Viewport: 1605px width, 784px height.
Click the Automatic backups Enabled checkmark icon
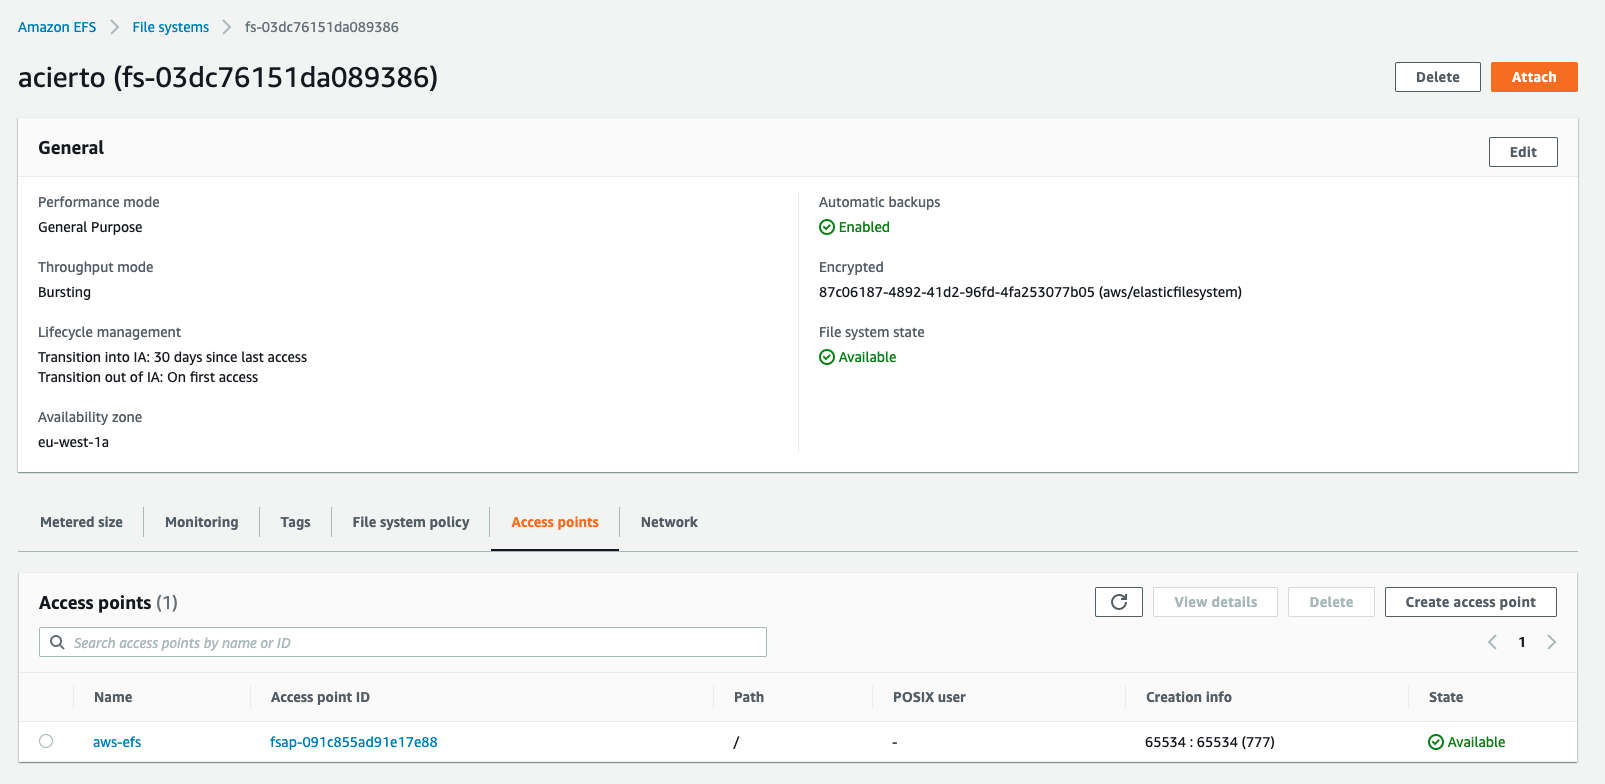click(827, 227)
